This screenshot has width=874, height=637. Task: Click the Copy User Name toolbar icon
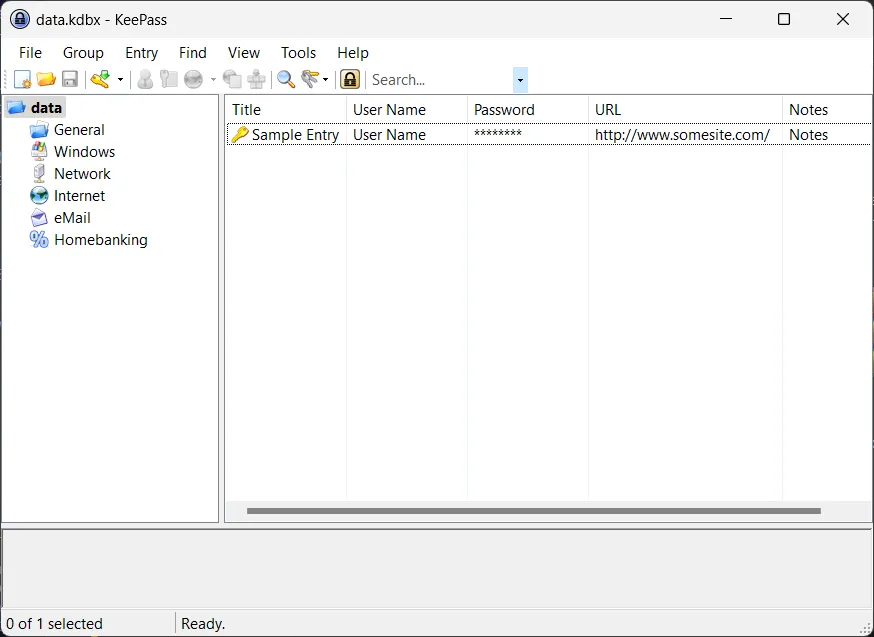click(145, 80)
